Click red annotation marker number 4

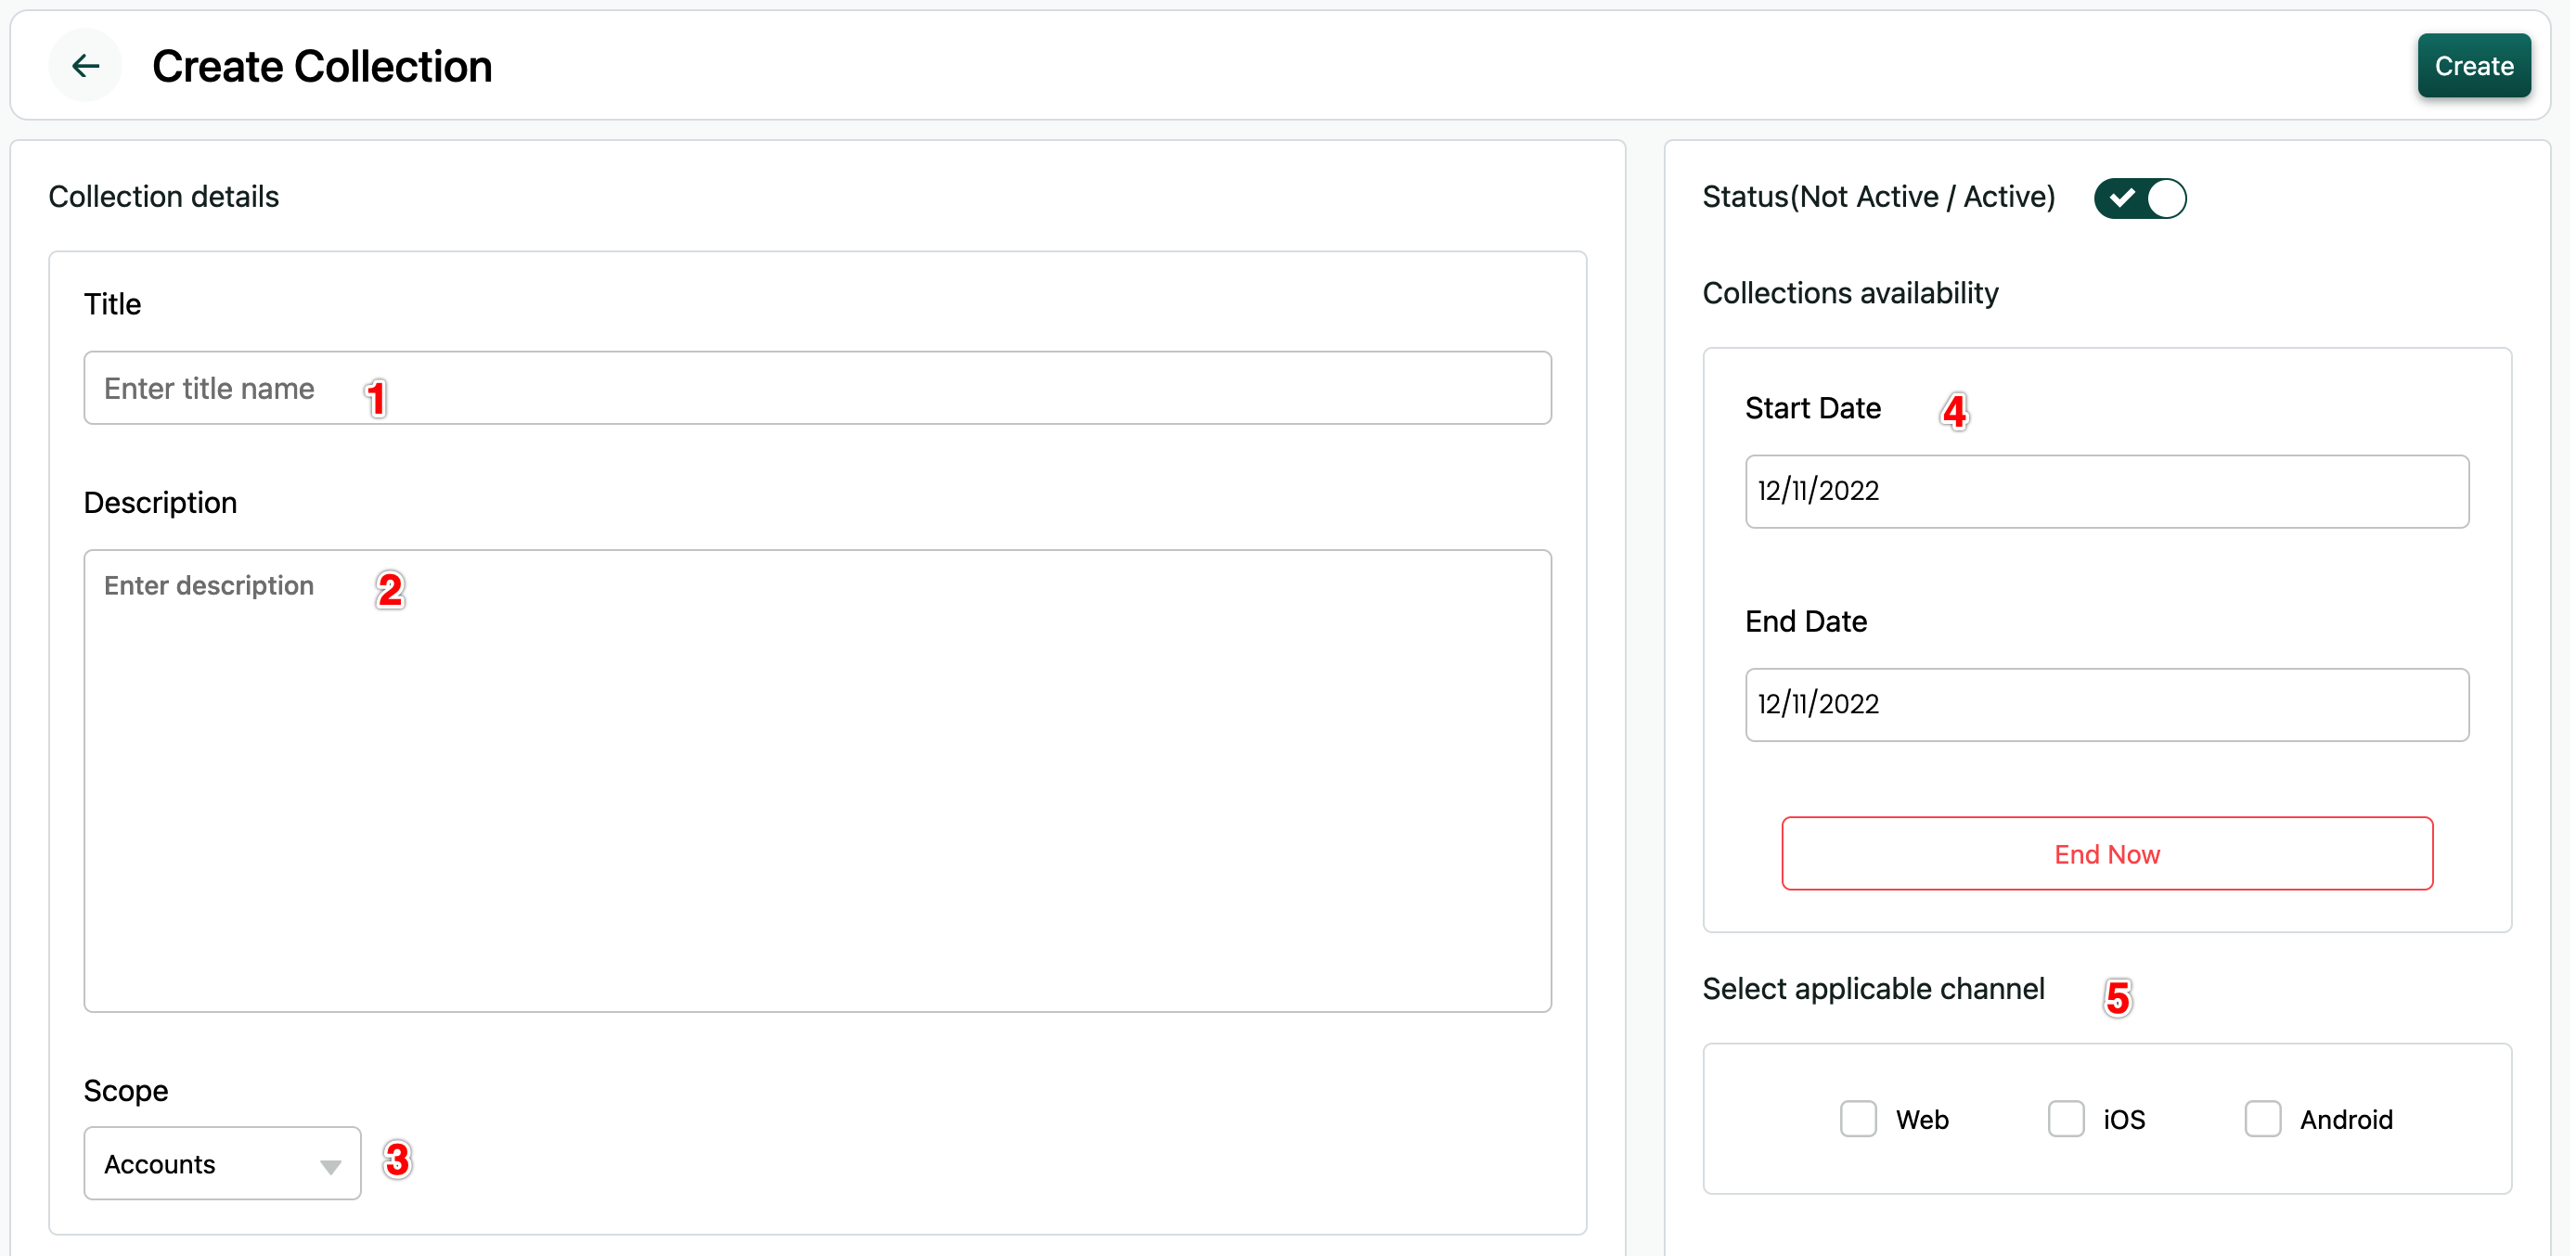click(x=1954, y=411)
